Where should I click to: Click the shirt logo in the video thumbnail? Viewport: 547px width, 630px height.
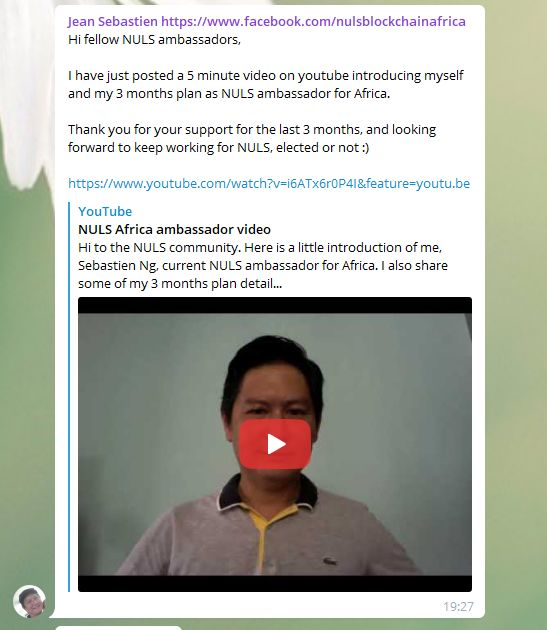pos(329,560)
